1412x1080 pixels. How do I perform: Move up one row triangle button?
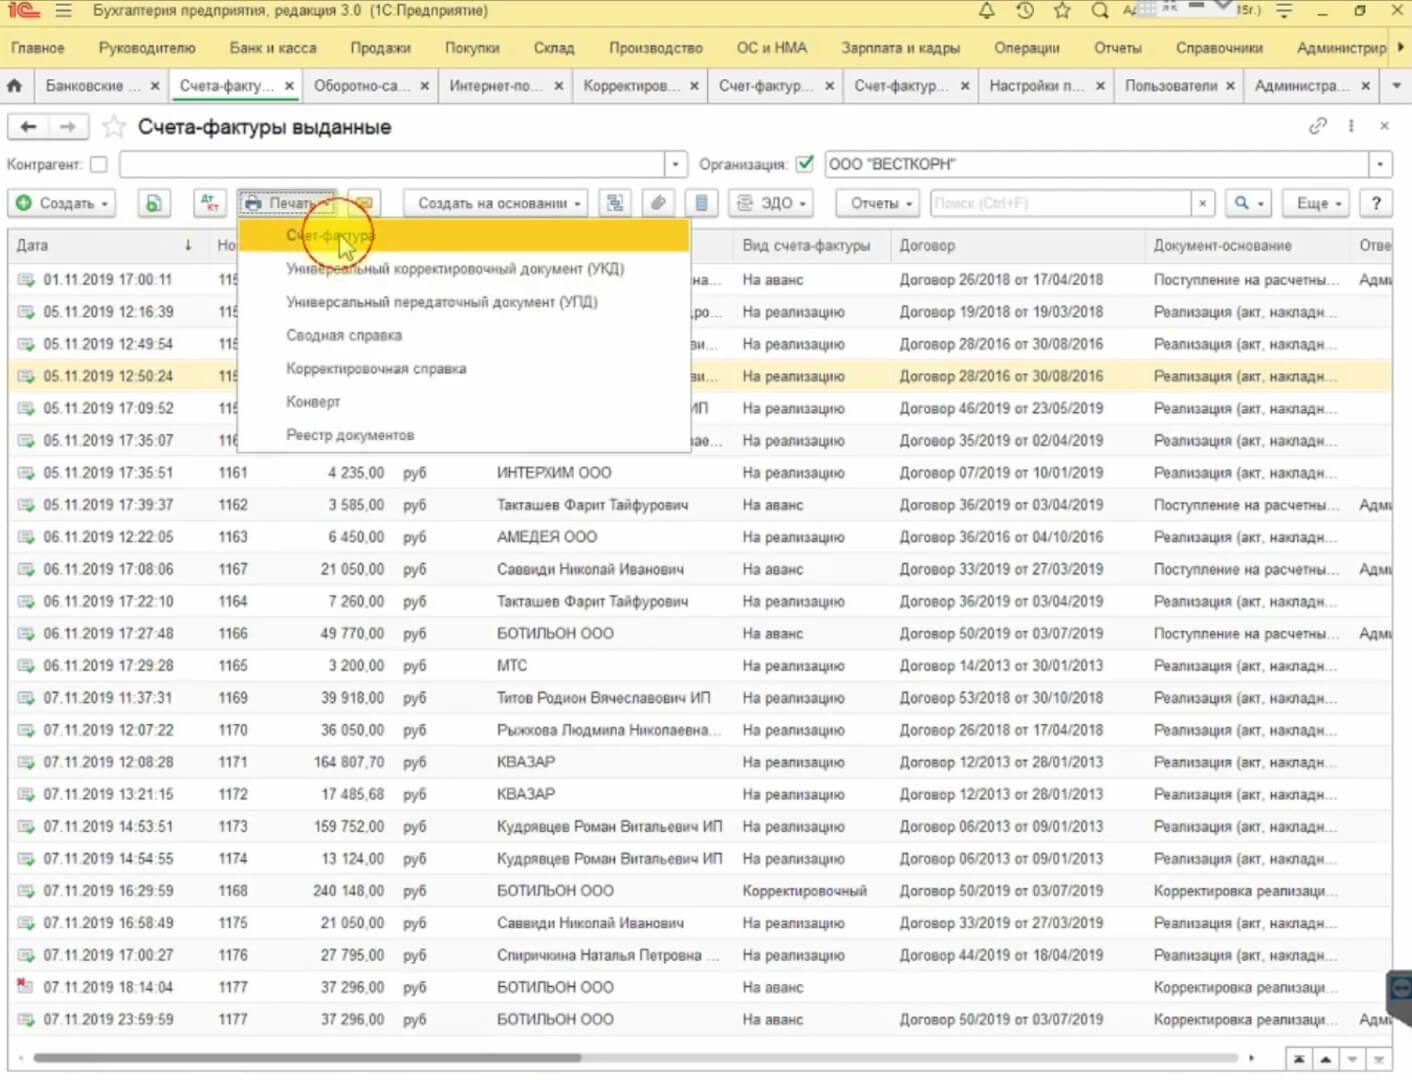tap(1325, 1059)
